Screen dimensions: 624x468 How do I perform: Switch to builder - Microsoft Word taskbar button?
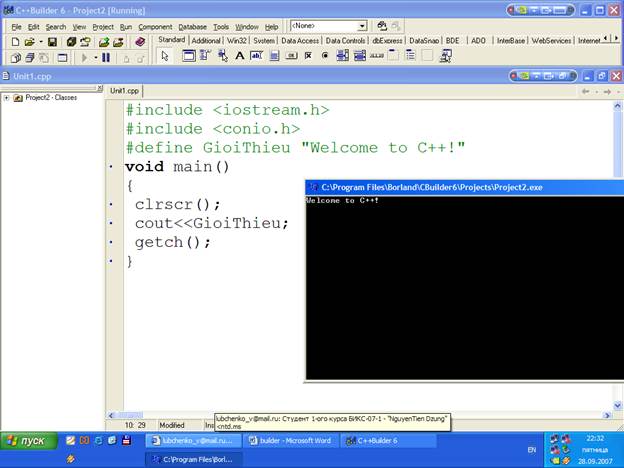point(291,441)
